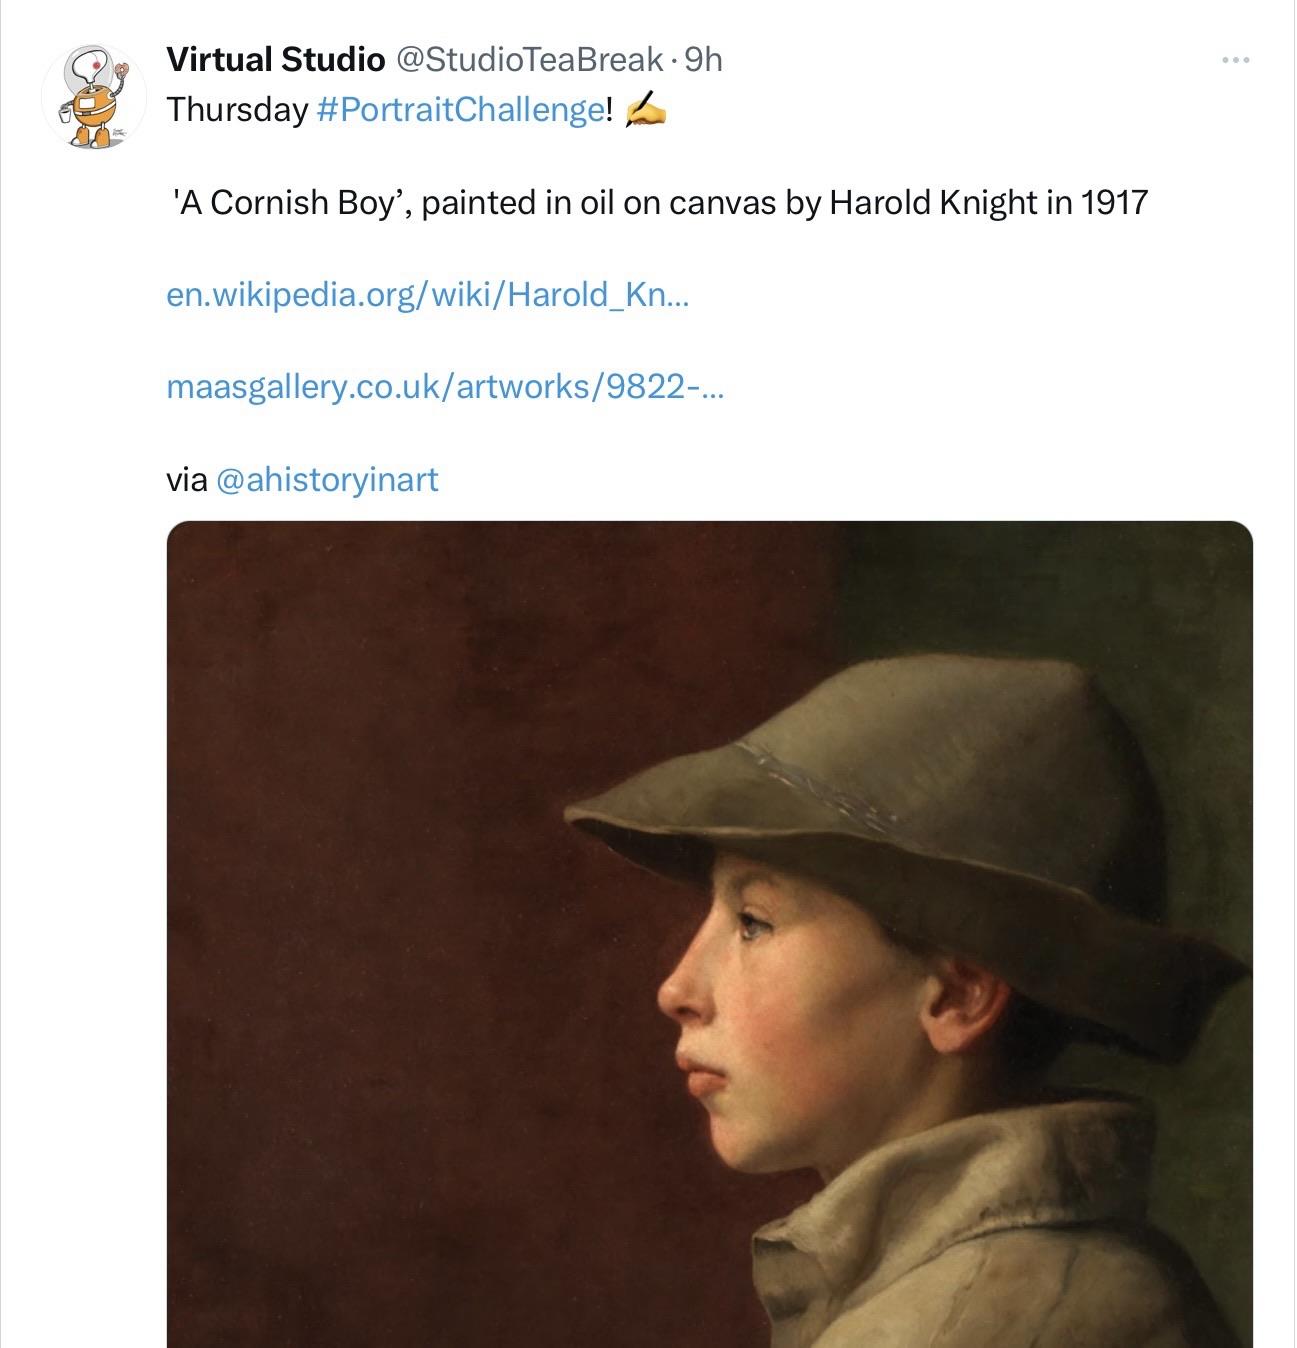The image size is (1297, 1348).
Task: Open the @StudioTeaBreak handle
Action: click(529, 60)
